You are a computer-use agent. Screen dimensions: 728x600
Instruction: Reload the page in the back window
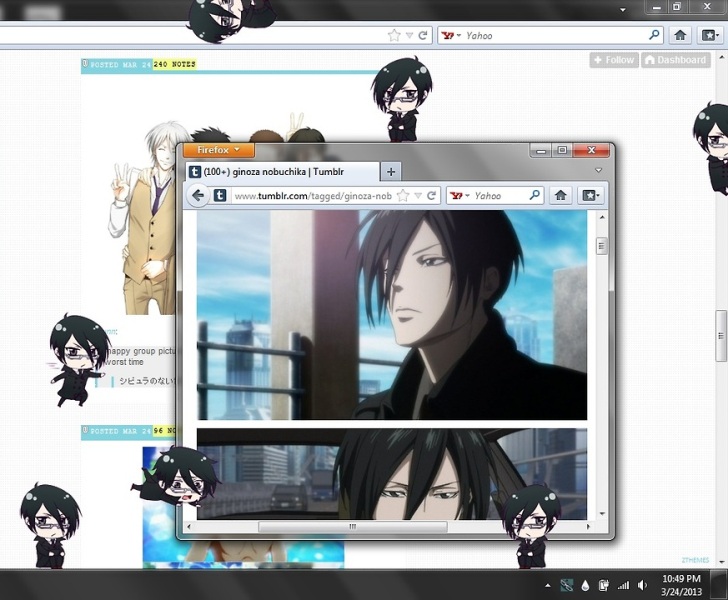422,35
